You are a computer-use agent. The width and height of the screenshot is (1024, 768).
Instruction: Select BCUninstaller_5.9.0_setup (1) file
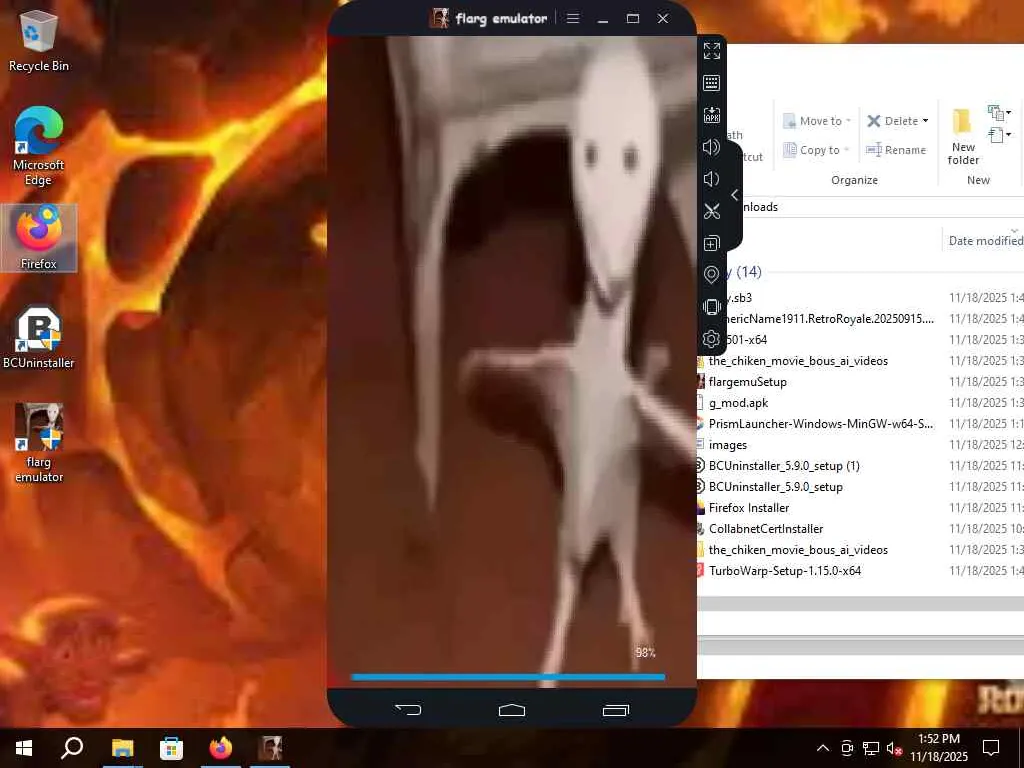tap(784, 466)
